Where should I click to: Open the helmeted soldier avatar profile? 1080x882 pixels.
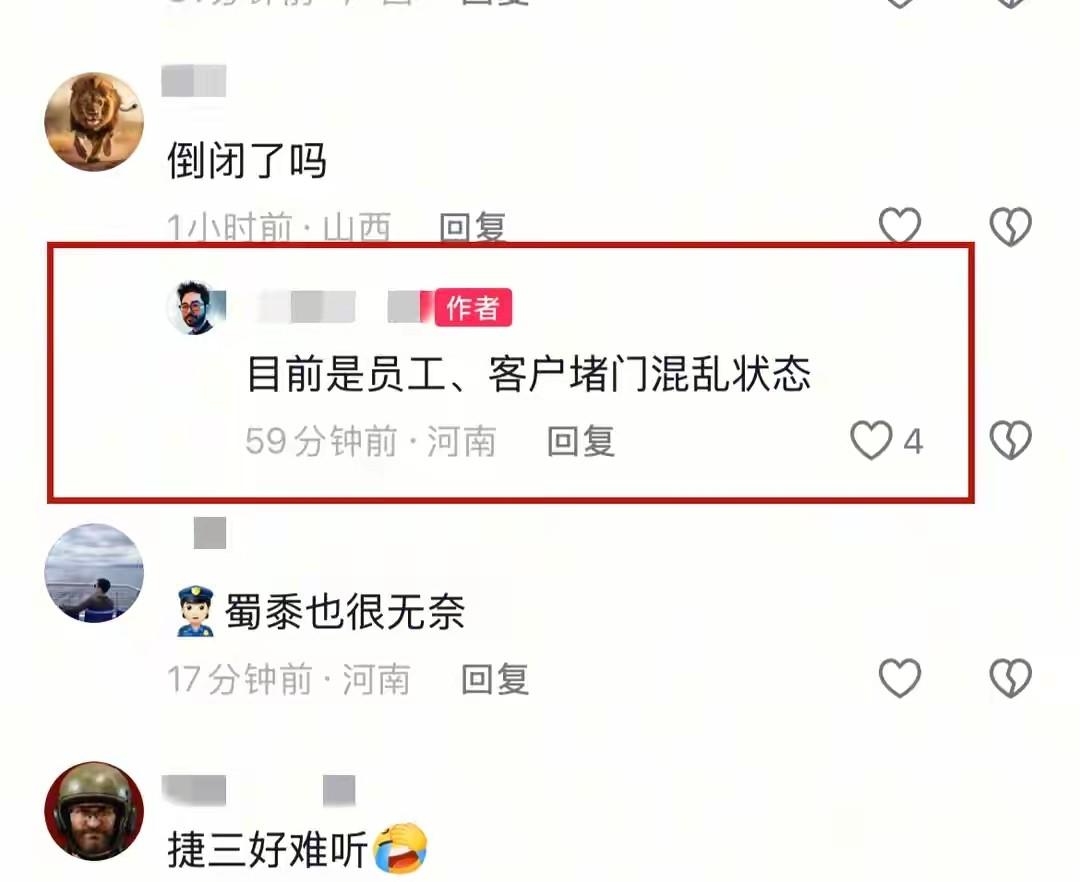click(x=94, y=810)
